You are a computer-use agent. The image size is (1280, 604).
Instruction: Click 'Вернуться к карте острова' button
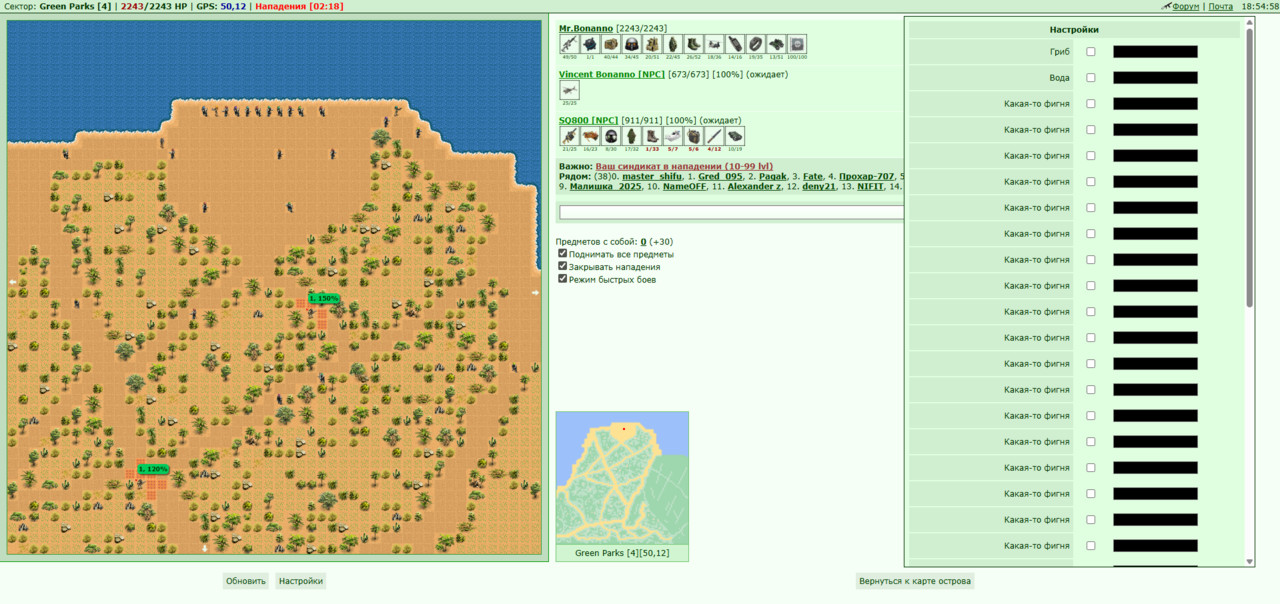coord(915,581)
